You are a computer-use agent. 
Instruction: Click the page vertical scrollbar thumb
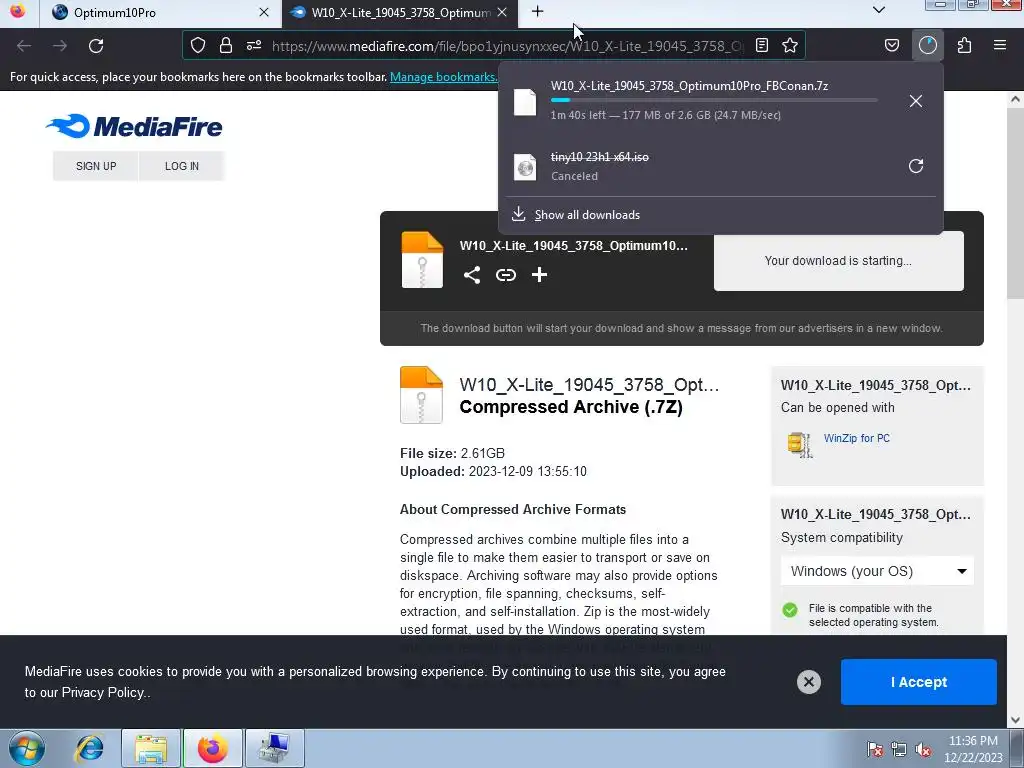pos(1015,202)
